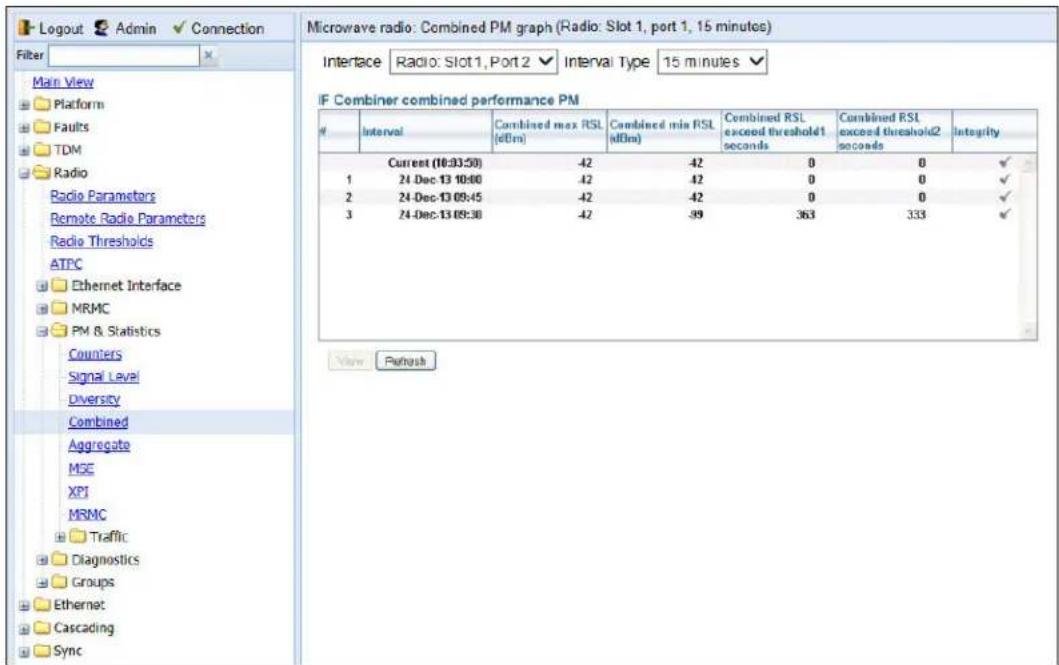The image size is (1059, 665).
Task: Click the open Radio folder icon
Action: [43, 173]
